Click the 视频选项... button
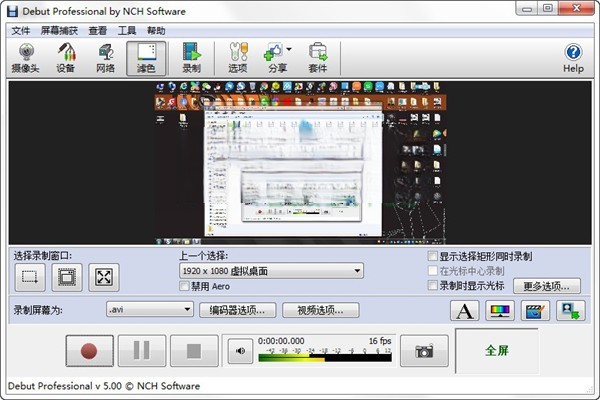Image resolution: width=600 pixels, height=400 pixels. coord(320,310)
